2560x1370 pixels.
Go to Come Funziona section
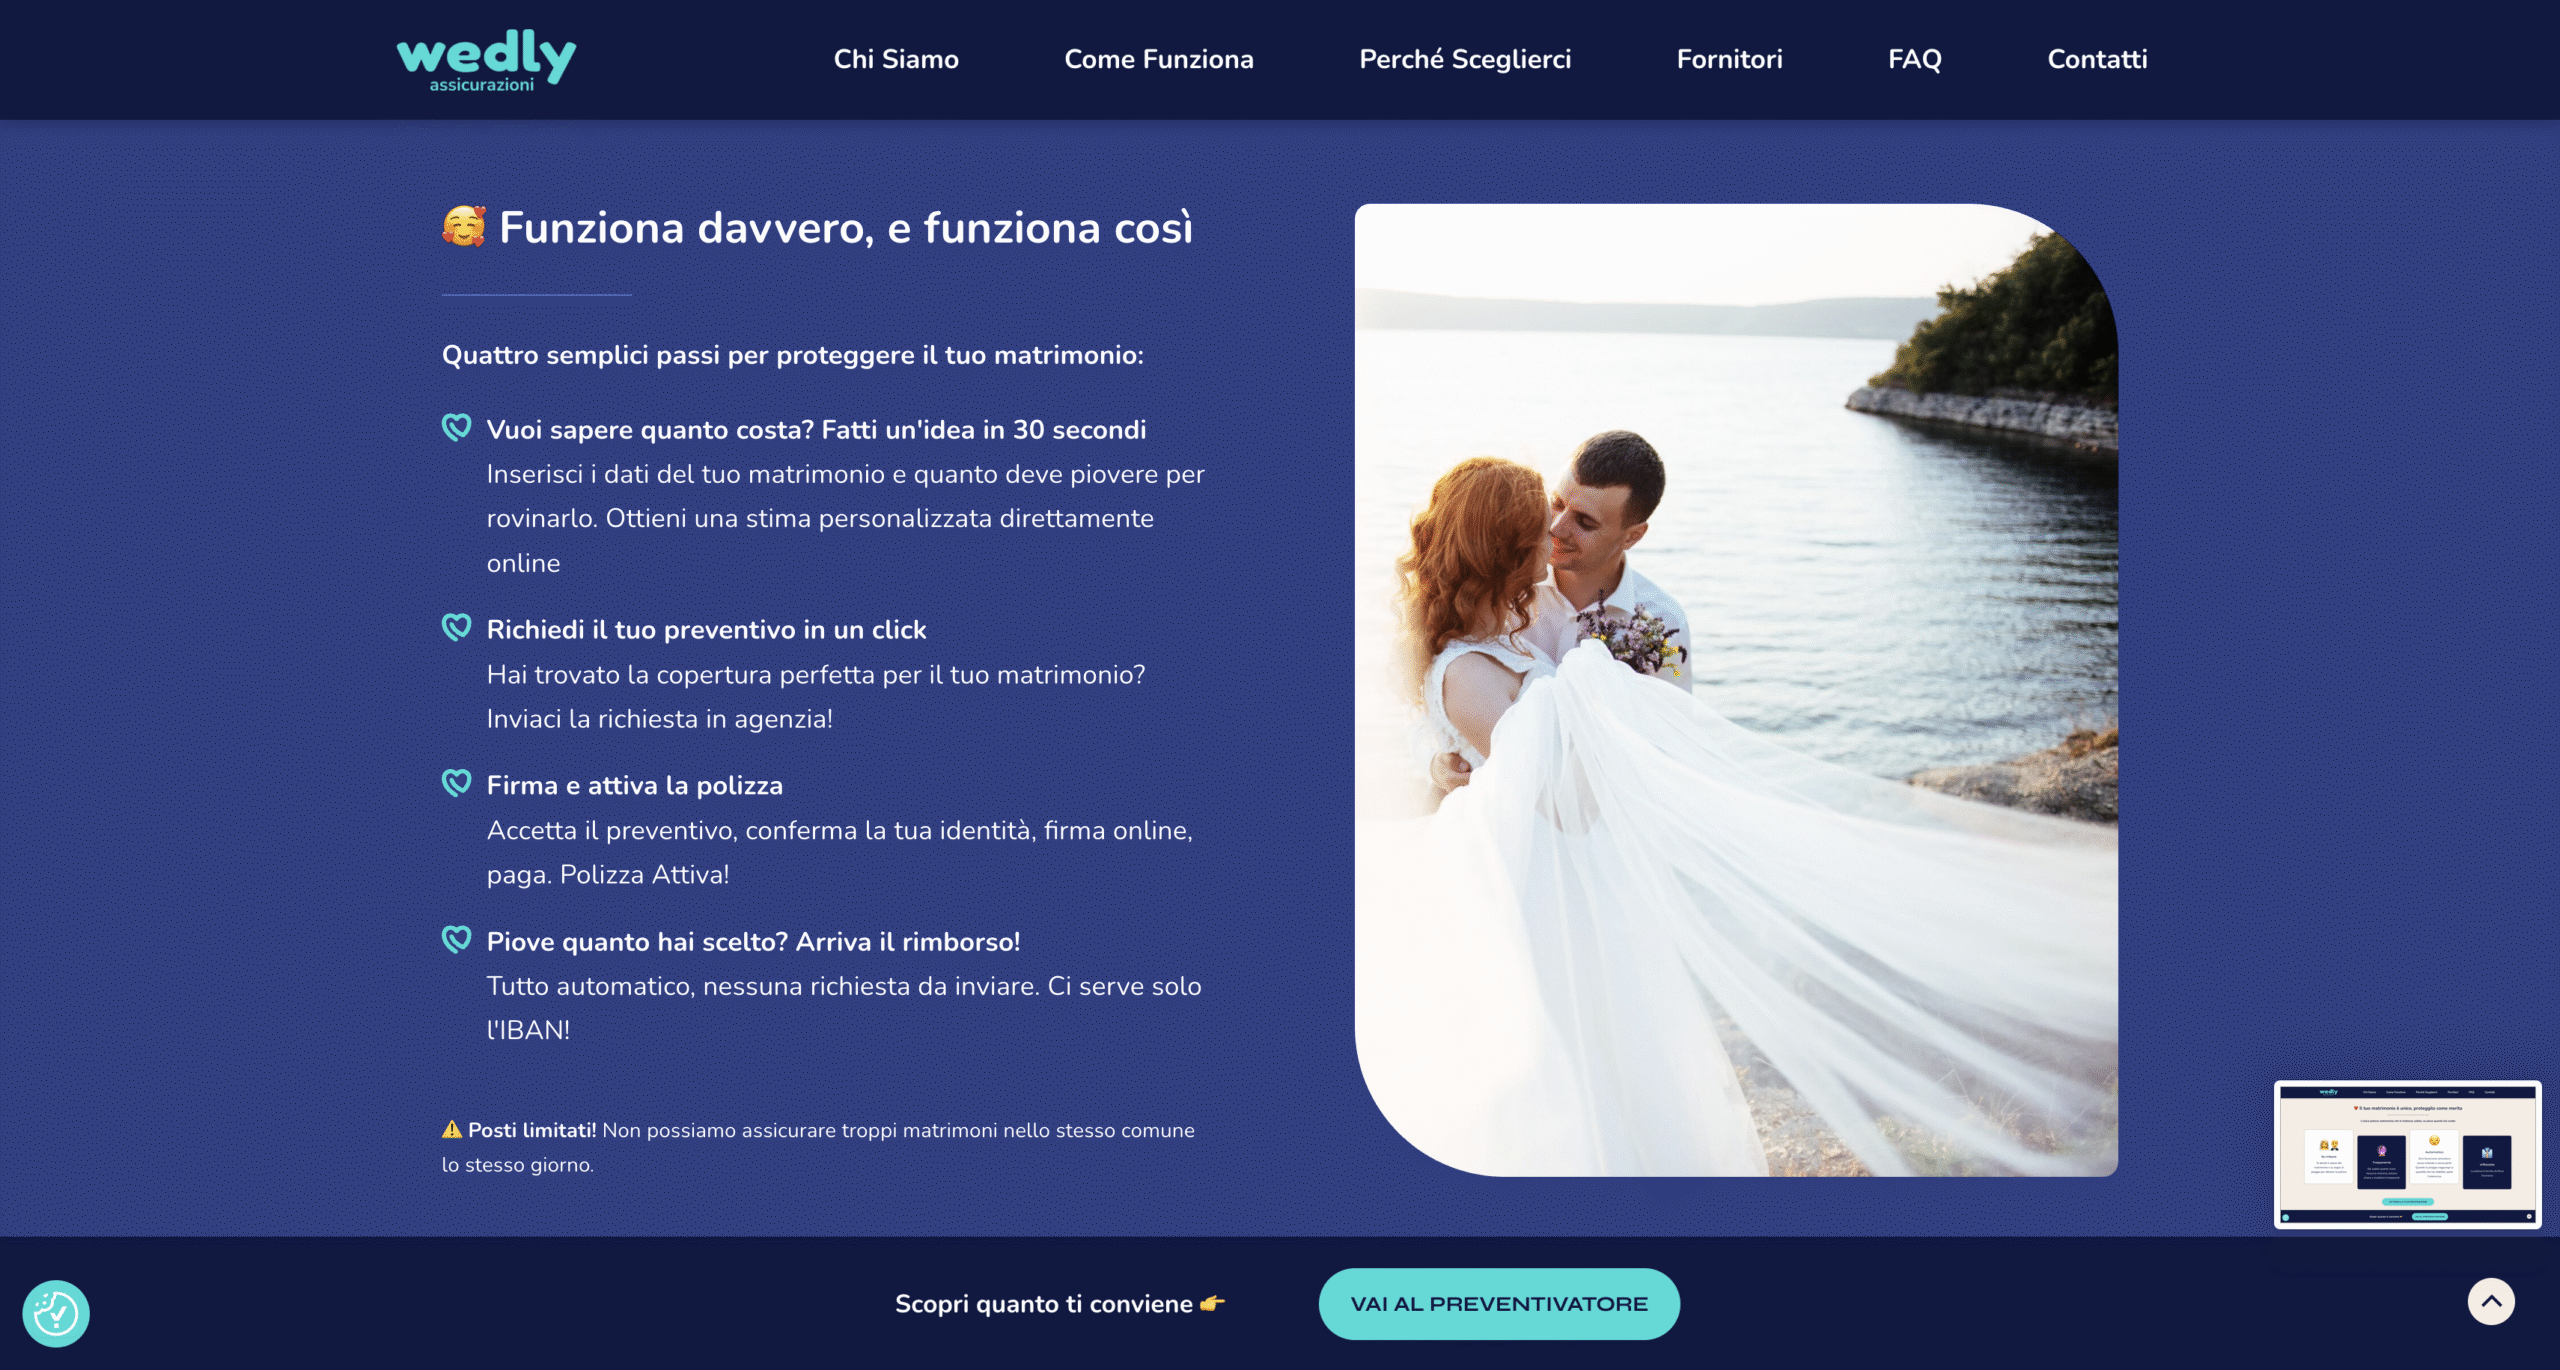[1158, 59]
